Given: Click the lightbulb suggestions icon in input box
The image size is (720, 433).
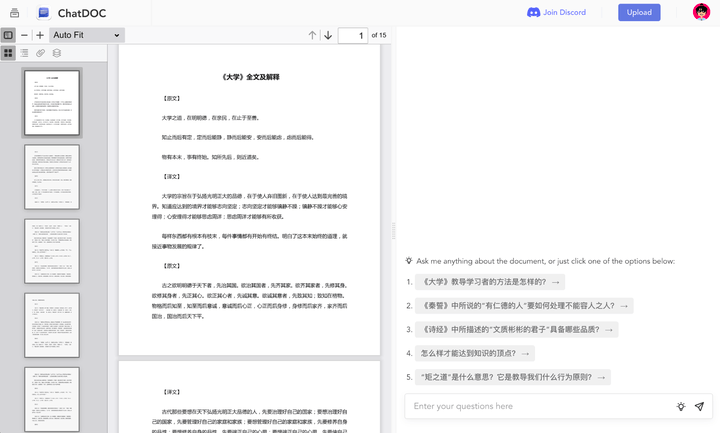Looking at the screenshot, I should tap(680, 406).
